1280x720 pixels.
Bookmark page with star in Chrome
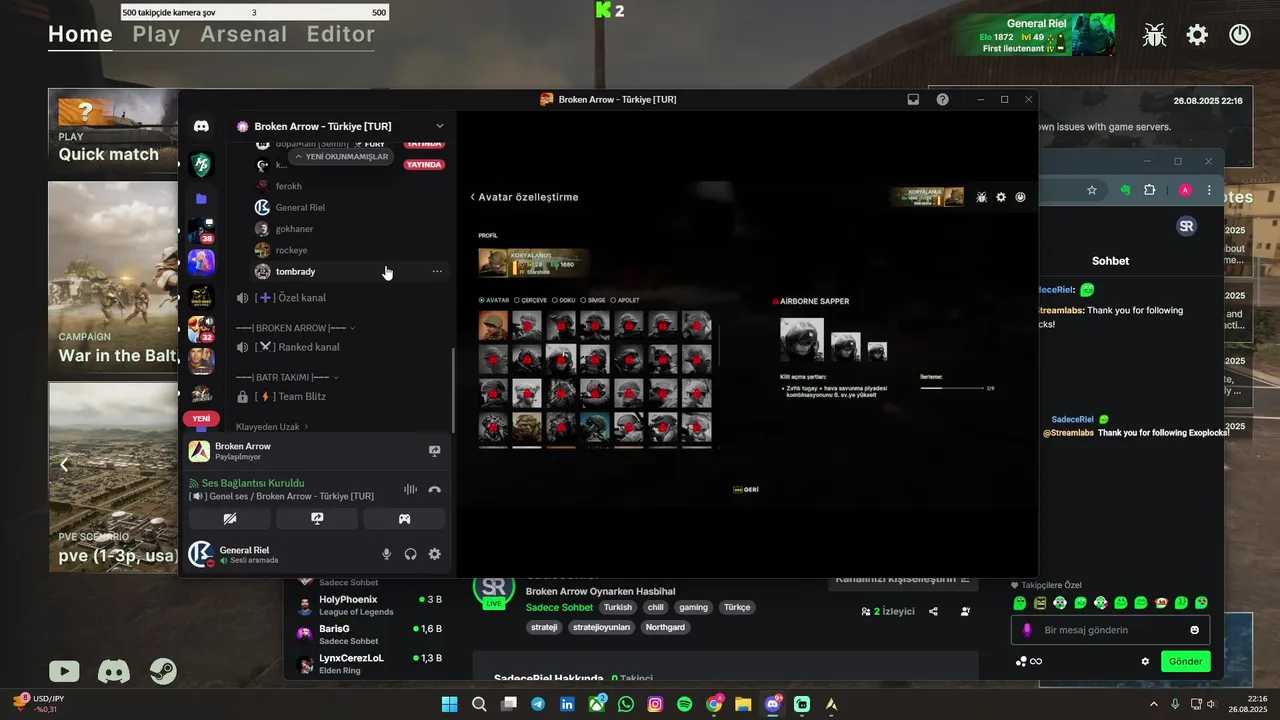(x=1092, y=190)
